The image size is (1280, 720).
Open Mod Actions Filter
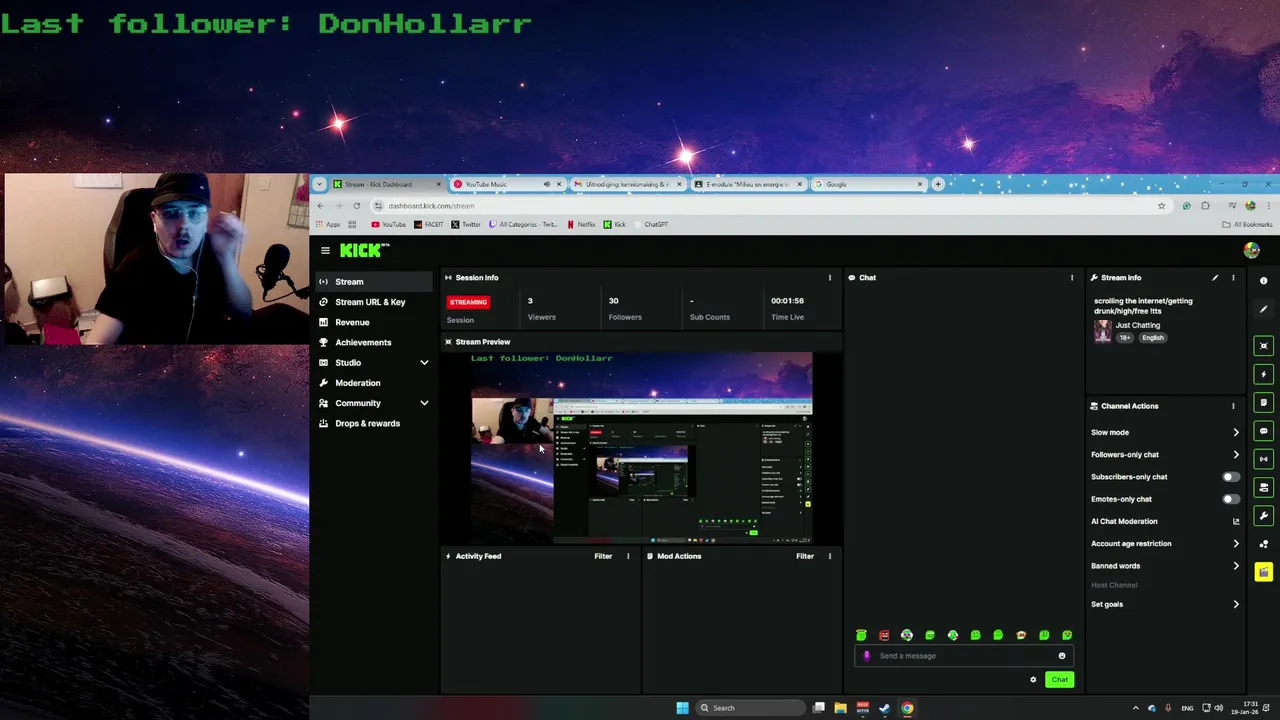coord(805,556)
